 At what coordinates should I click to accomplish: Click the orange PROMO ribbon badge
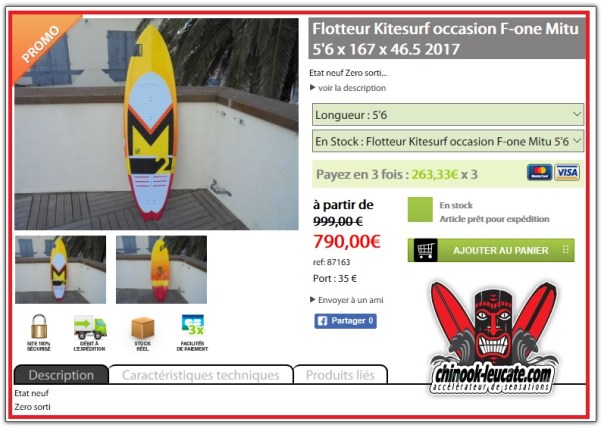[41, 43]
